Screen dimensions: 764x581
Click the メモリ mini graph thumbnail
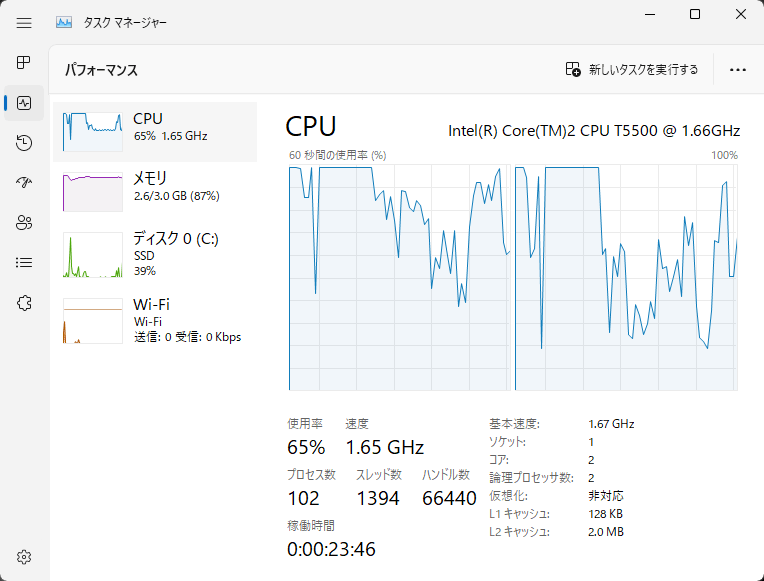pos(93,191)
